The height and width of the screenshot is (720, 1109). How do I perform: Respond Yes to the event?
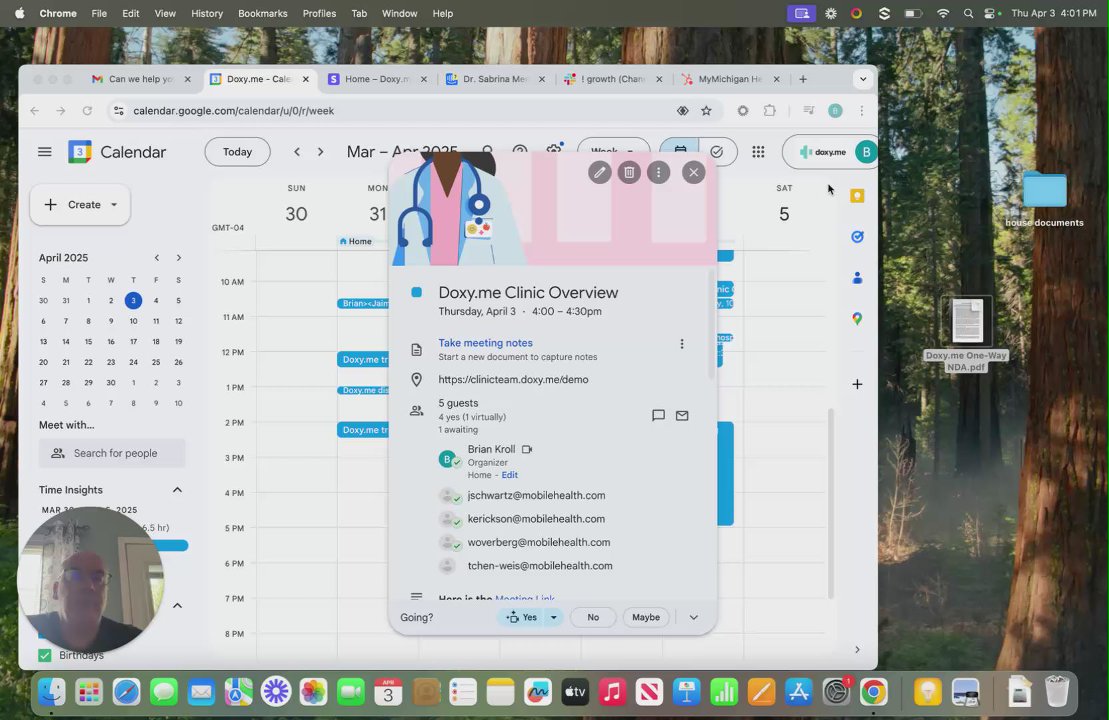click(522, 617)
